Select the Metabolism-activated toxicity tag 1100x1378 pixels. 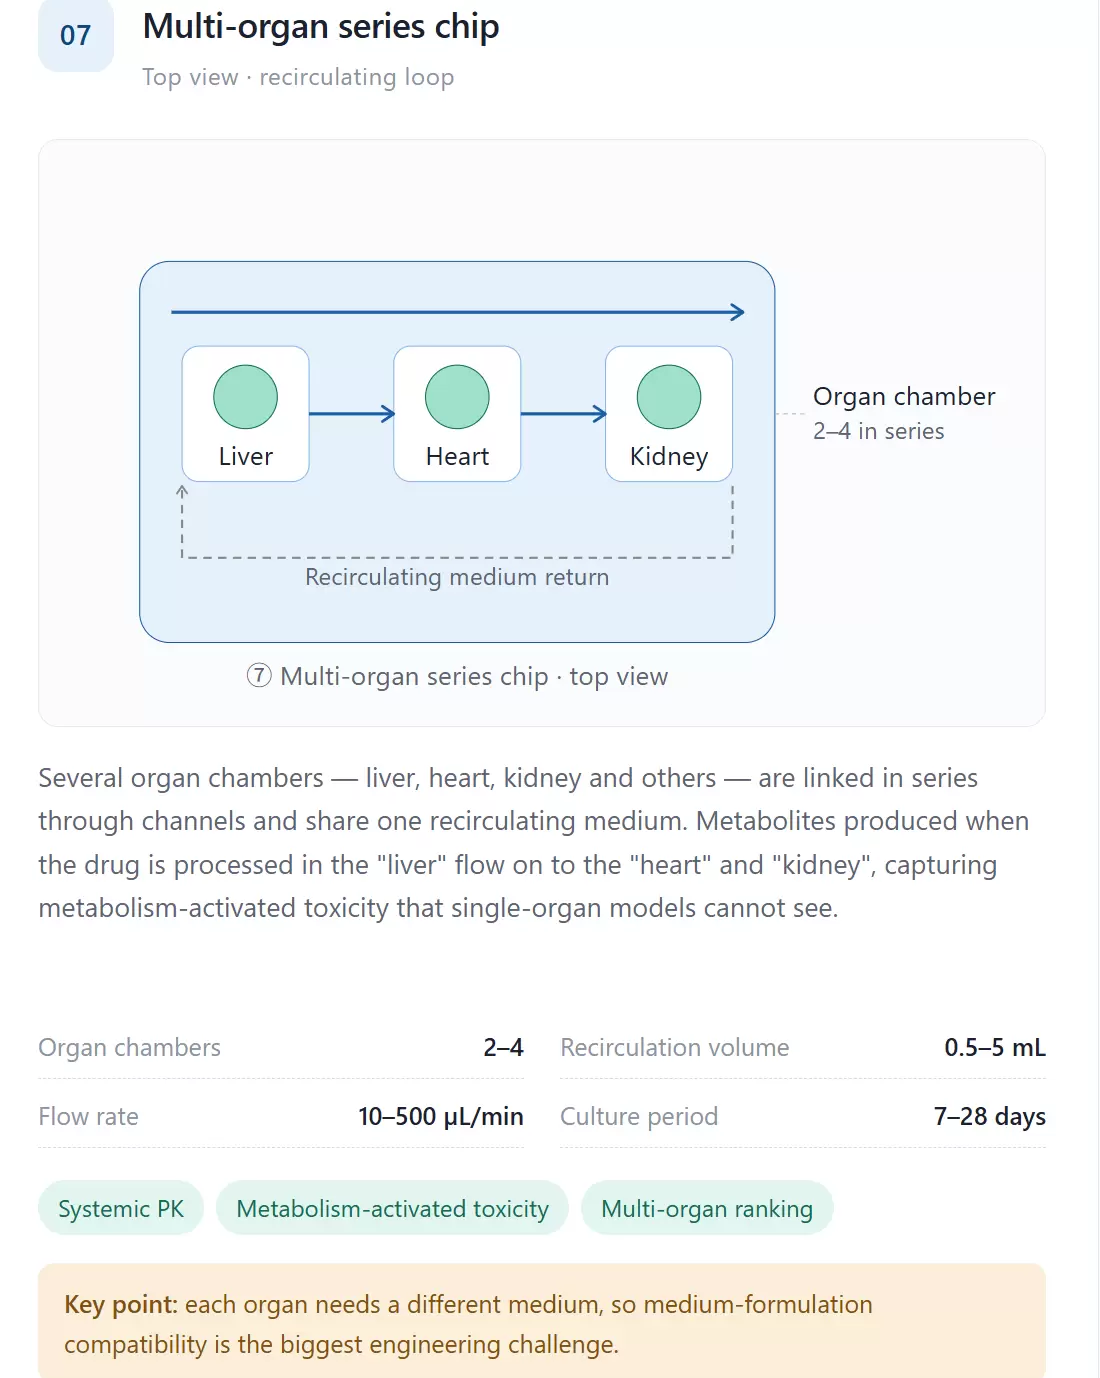click(x=392, y=1208)
